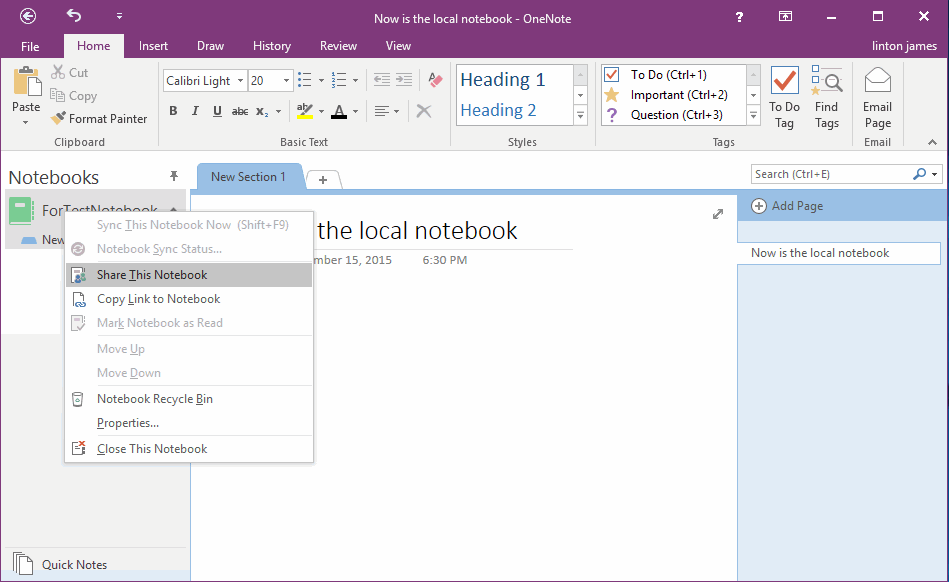949x582 pixels.
Task: Open Quick Notes at bottom
Action: tap(60, 564)
